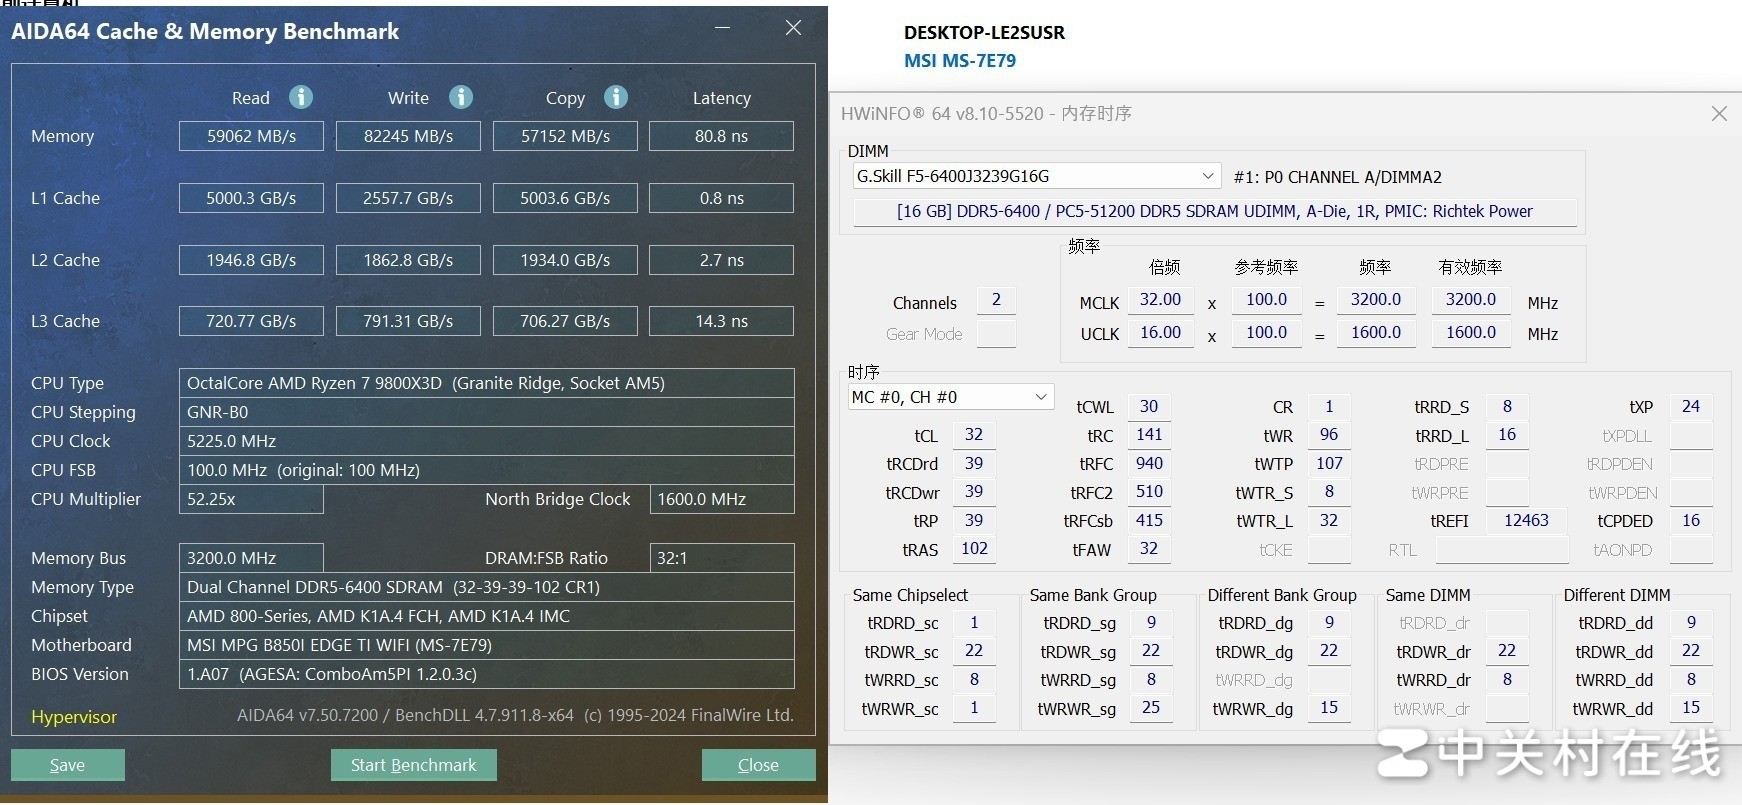This screenshot has width=1742, height=805.
Task: Open the G.Skill DIMM selection dropdown
Action: [1036, 176]
